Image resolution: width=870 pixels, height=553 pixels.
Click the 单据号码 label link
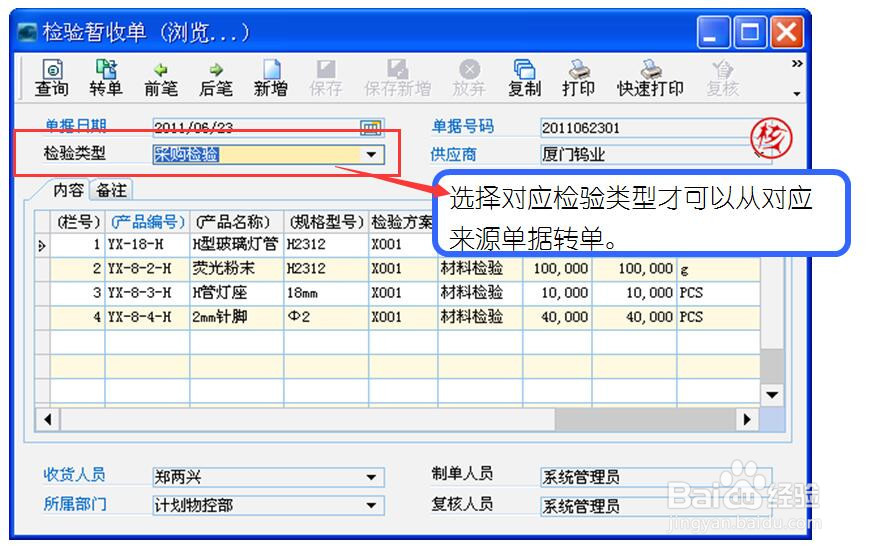pyautogui.click(x=462, y=126)
